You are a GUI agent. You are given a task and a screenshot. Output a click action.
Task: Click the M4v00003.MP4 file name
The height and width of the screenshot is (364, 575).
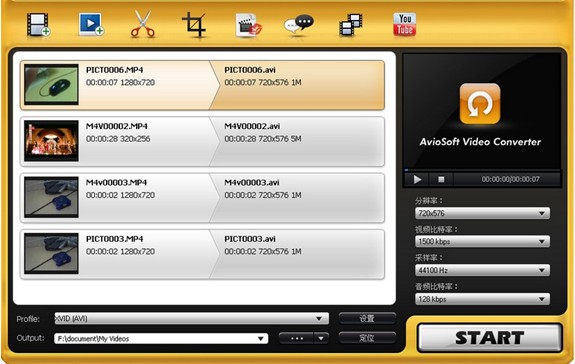(116, 183)
